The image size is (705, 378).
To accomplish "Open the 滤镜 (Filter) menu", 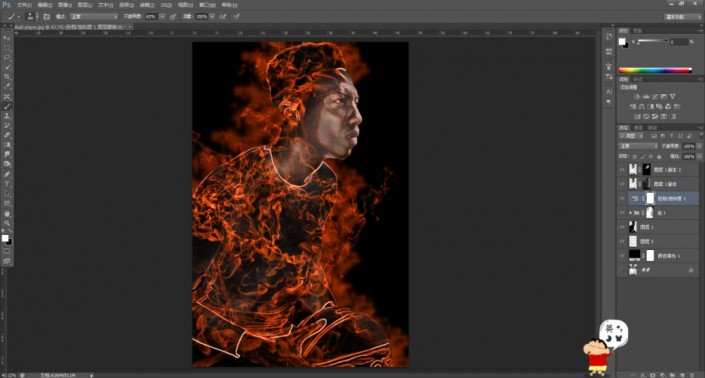I will (147, 5).
